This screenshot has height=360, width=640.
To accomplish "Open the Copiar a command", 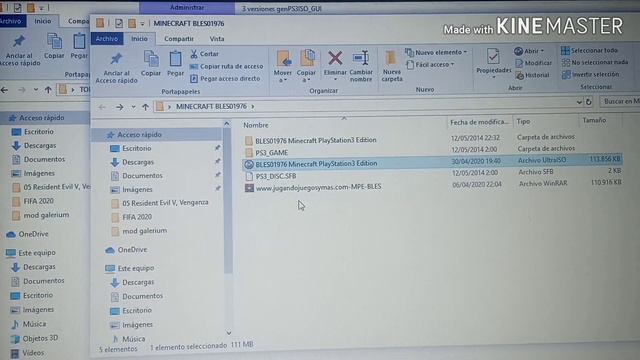I will click(307, 66).
